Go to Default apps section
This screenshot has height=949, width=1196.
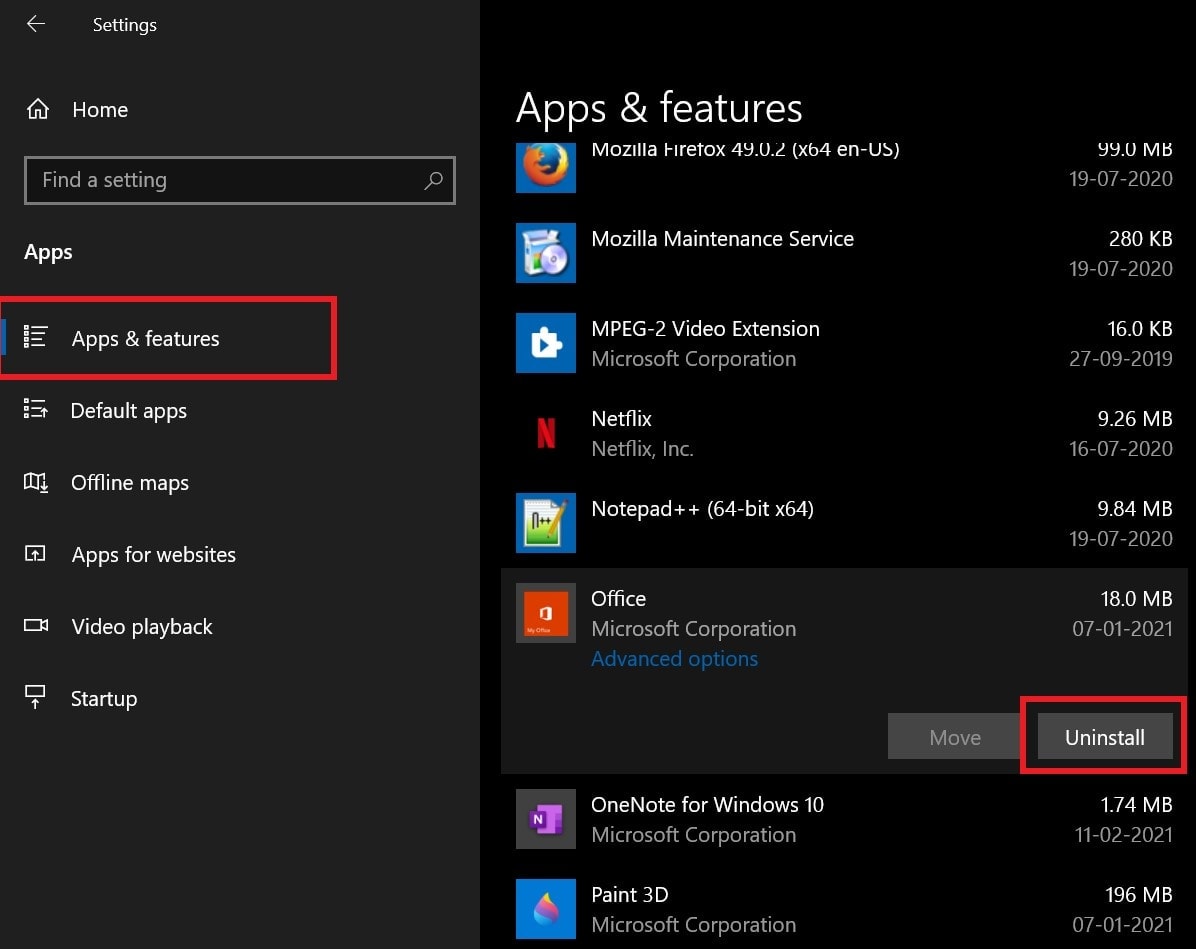coord(128,410)
